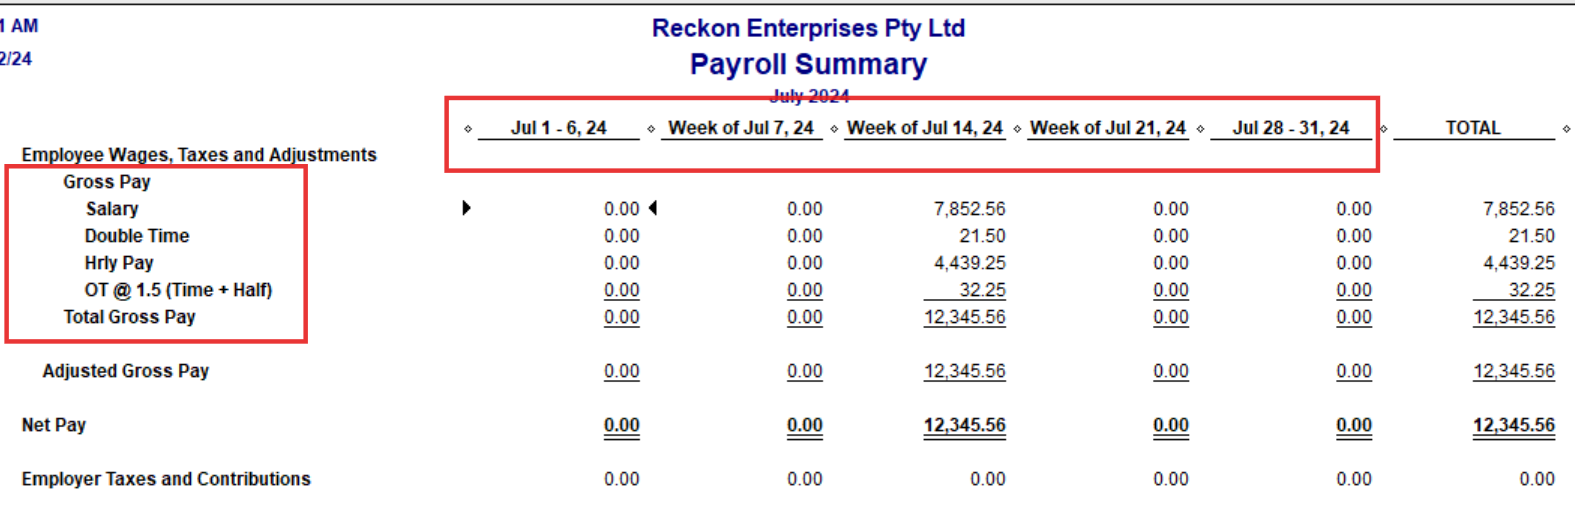
Task: Click Employer Taxes 0.00 in the TOTAL column
Action: [1537, 479]
